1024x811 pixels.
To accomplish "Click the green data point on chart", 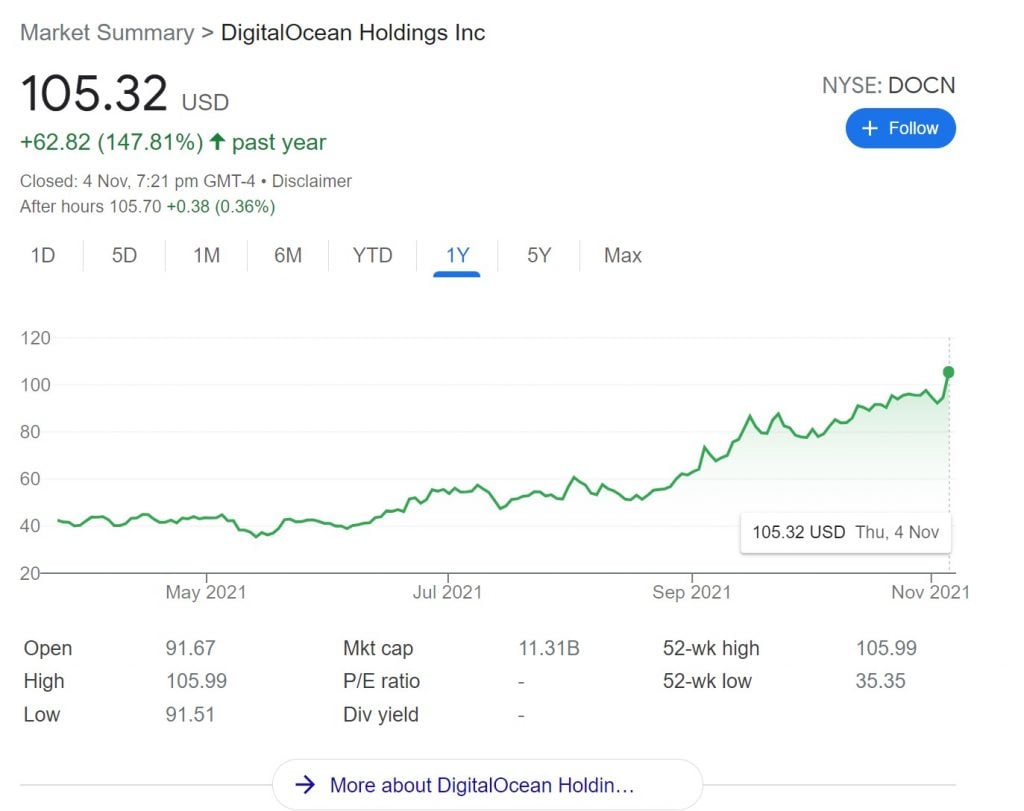I will coord(948,372).
